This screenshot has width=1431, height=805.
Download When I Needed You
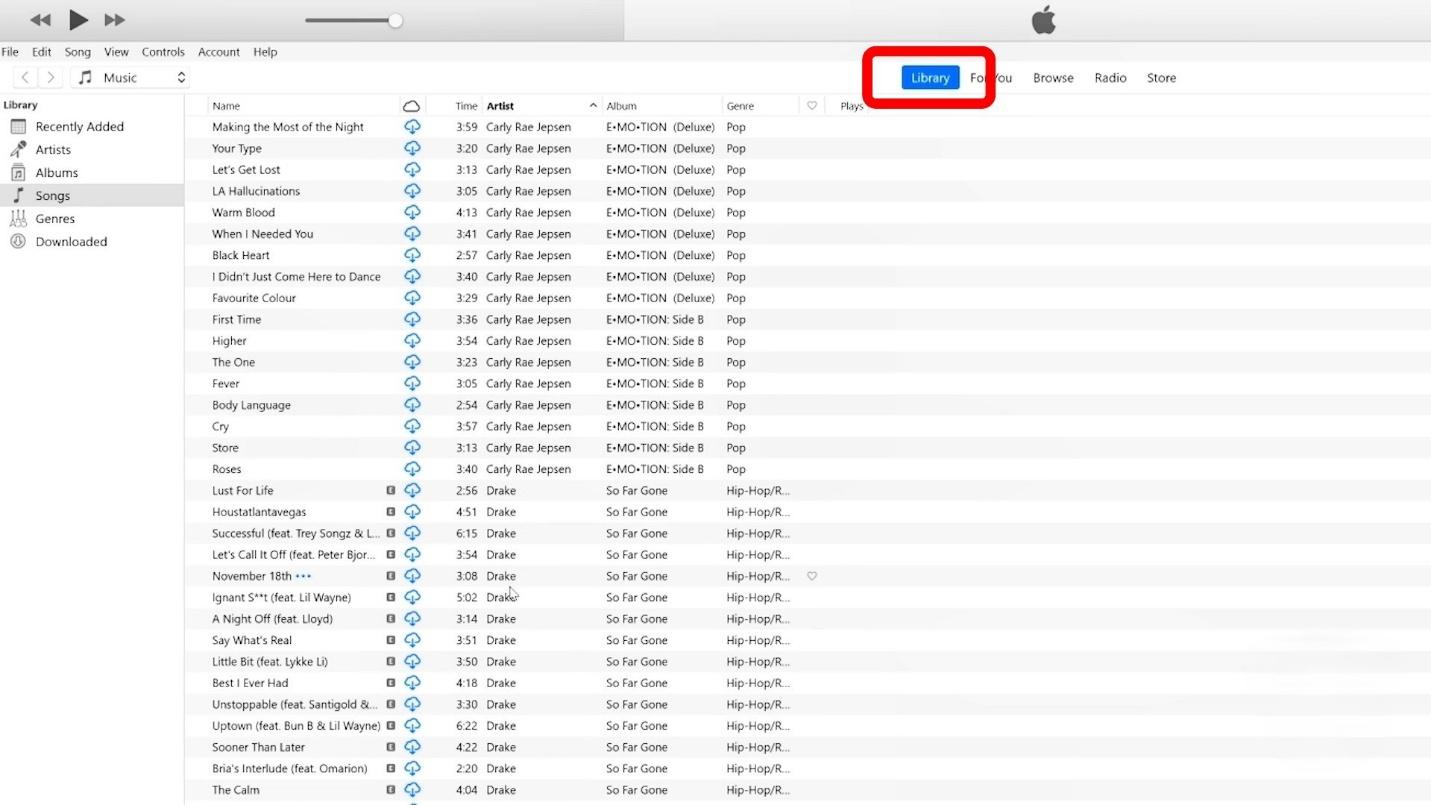coord(412,234)
